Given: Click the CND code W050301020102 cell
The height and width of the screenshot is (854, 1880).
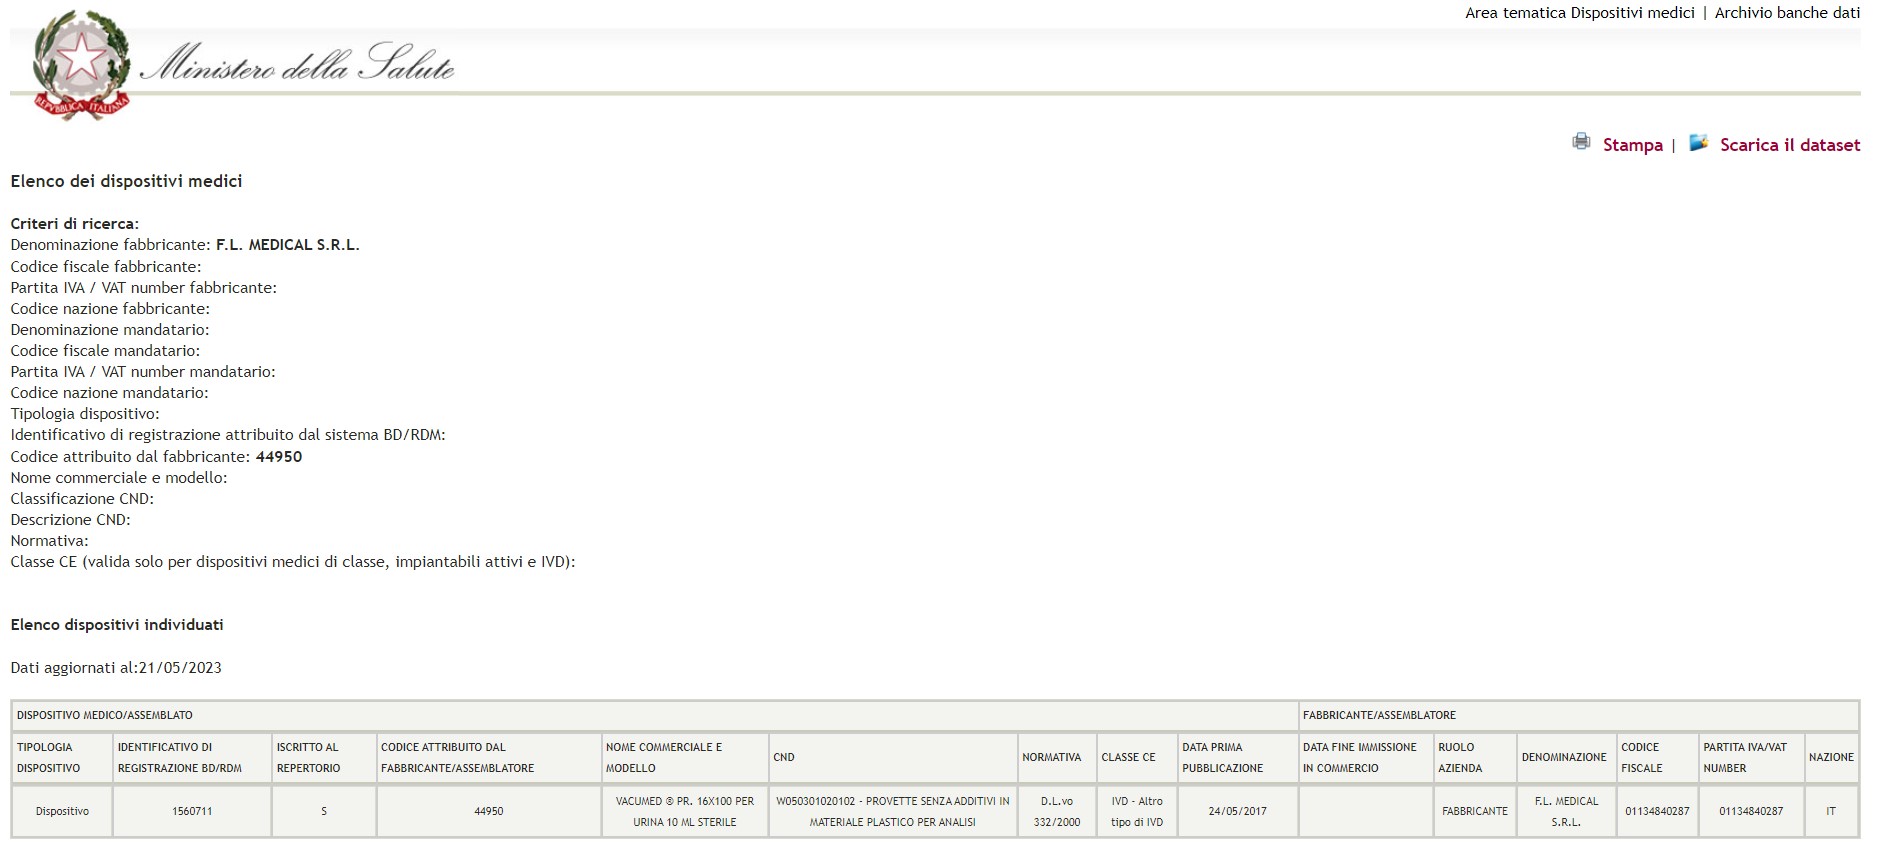Looking at the screenshot, I should point(892,811).
